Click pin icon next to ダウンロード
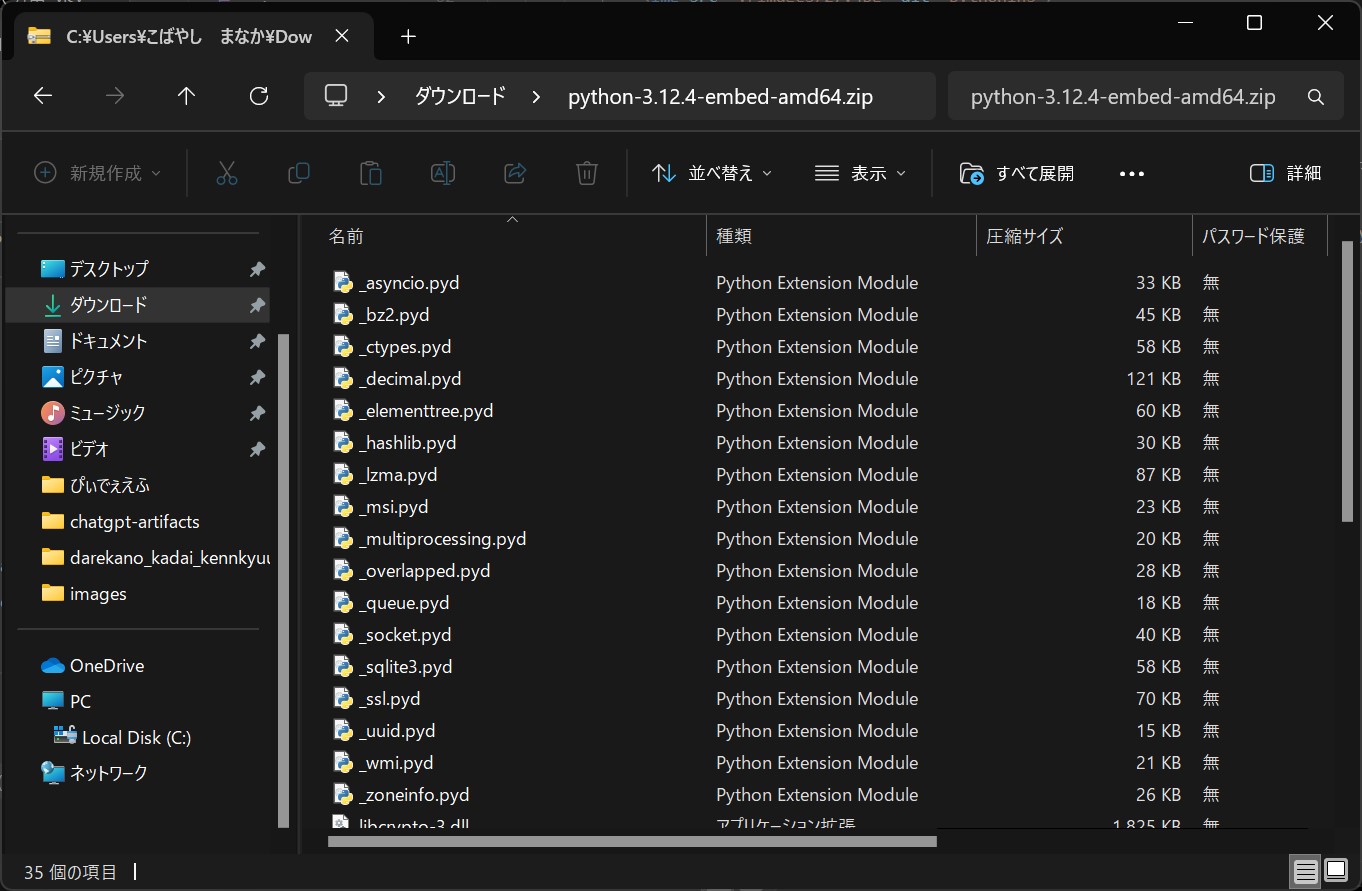The width and height of the screenshot is (1362, 891). click(x=257, y=305)
